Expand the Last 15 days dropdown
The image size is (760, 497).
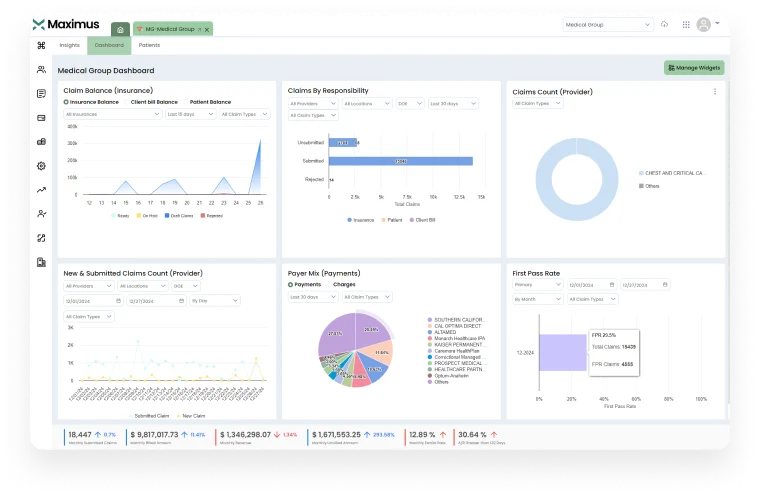pyautogui.click(x=190, y=114)
